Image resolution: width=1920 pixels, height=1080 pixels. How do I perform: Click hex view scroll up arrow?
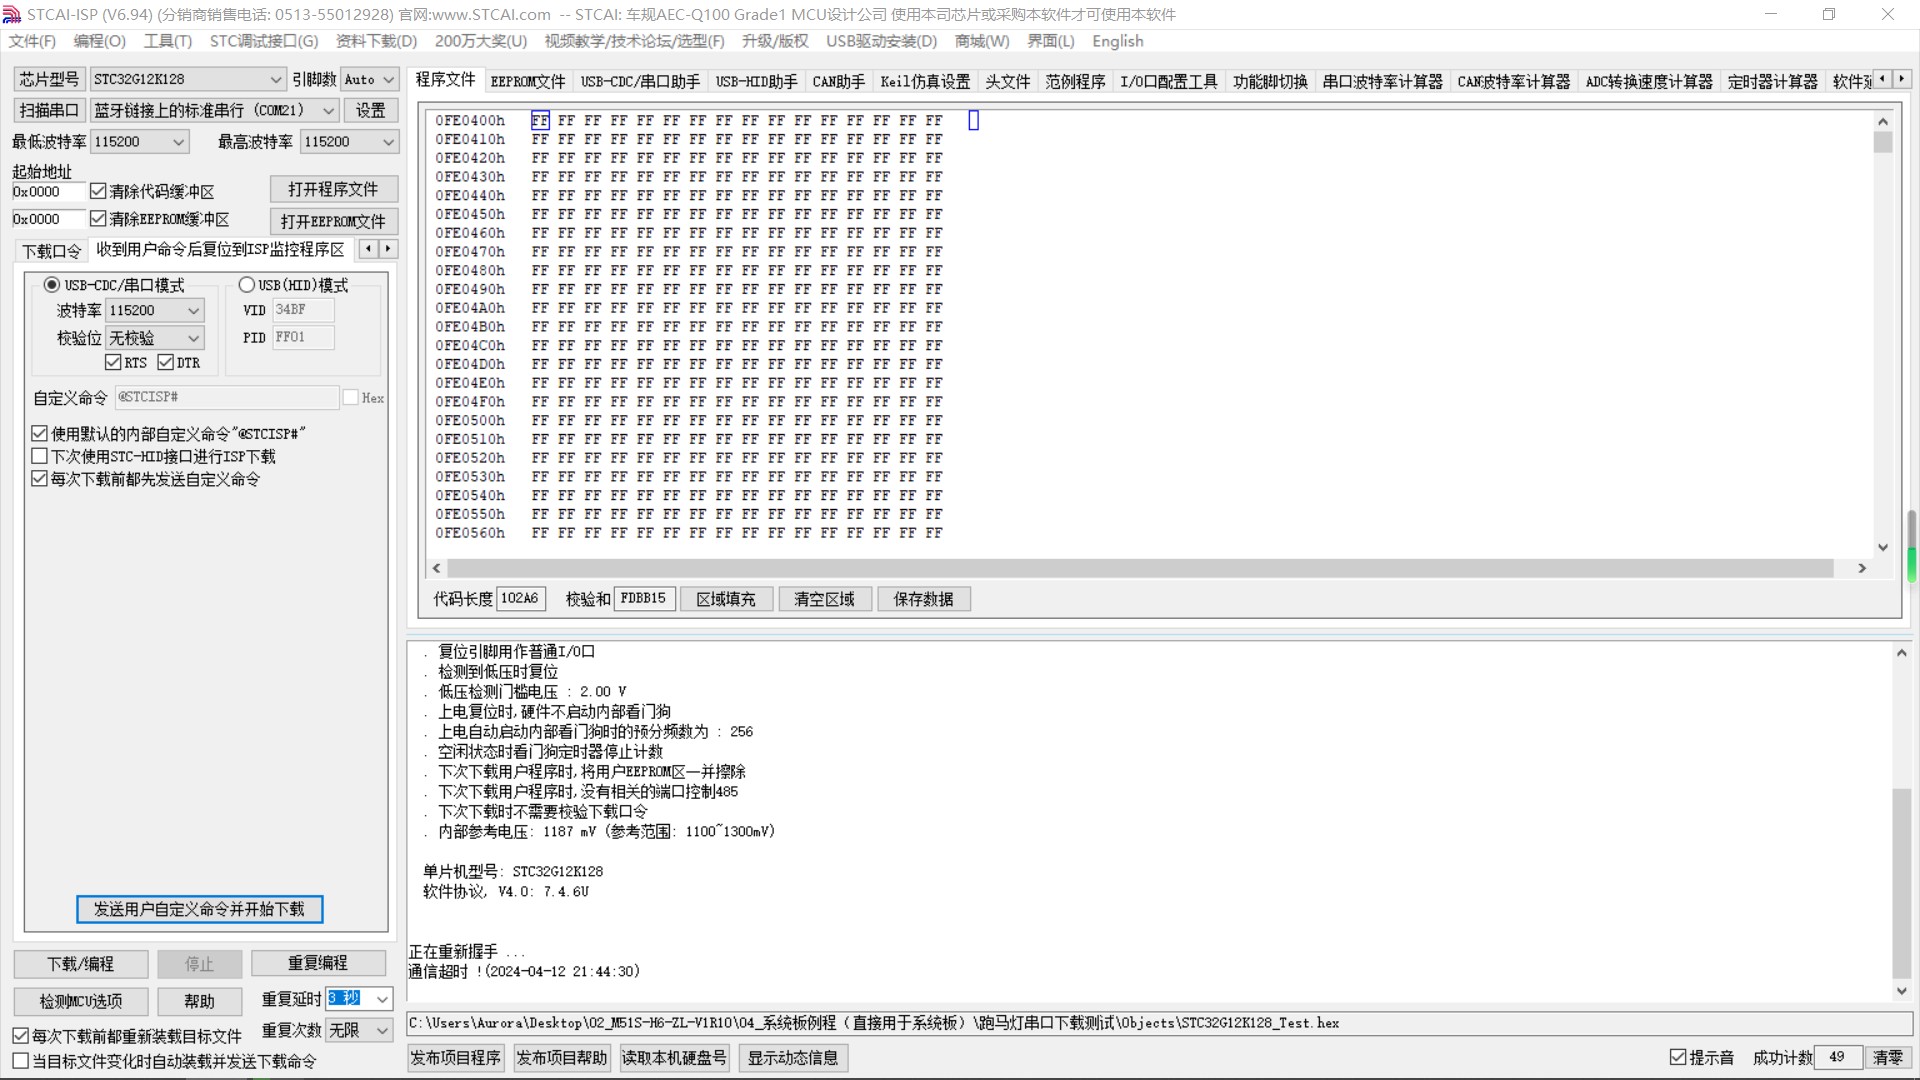click(x=1883, y=121)
